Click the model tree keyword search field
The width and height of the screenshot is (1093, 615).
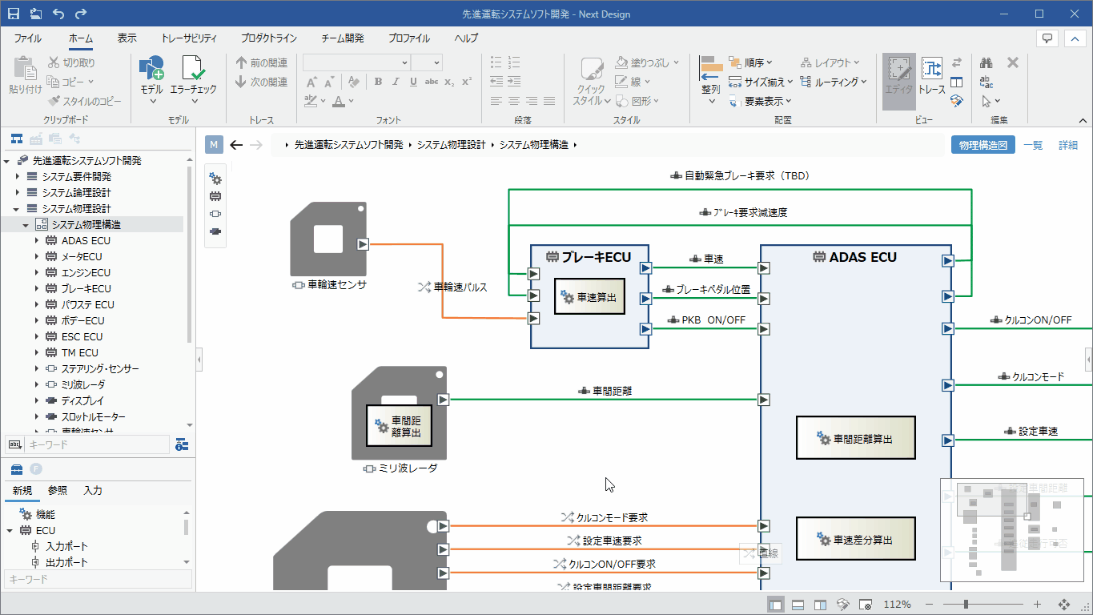click(98, 444)
